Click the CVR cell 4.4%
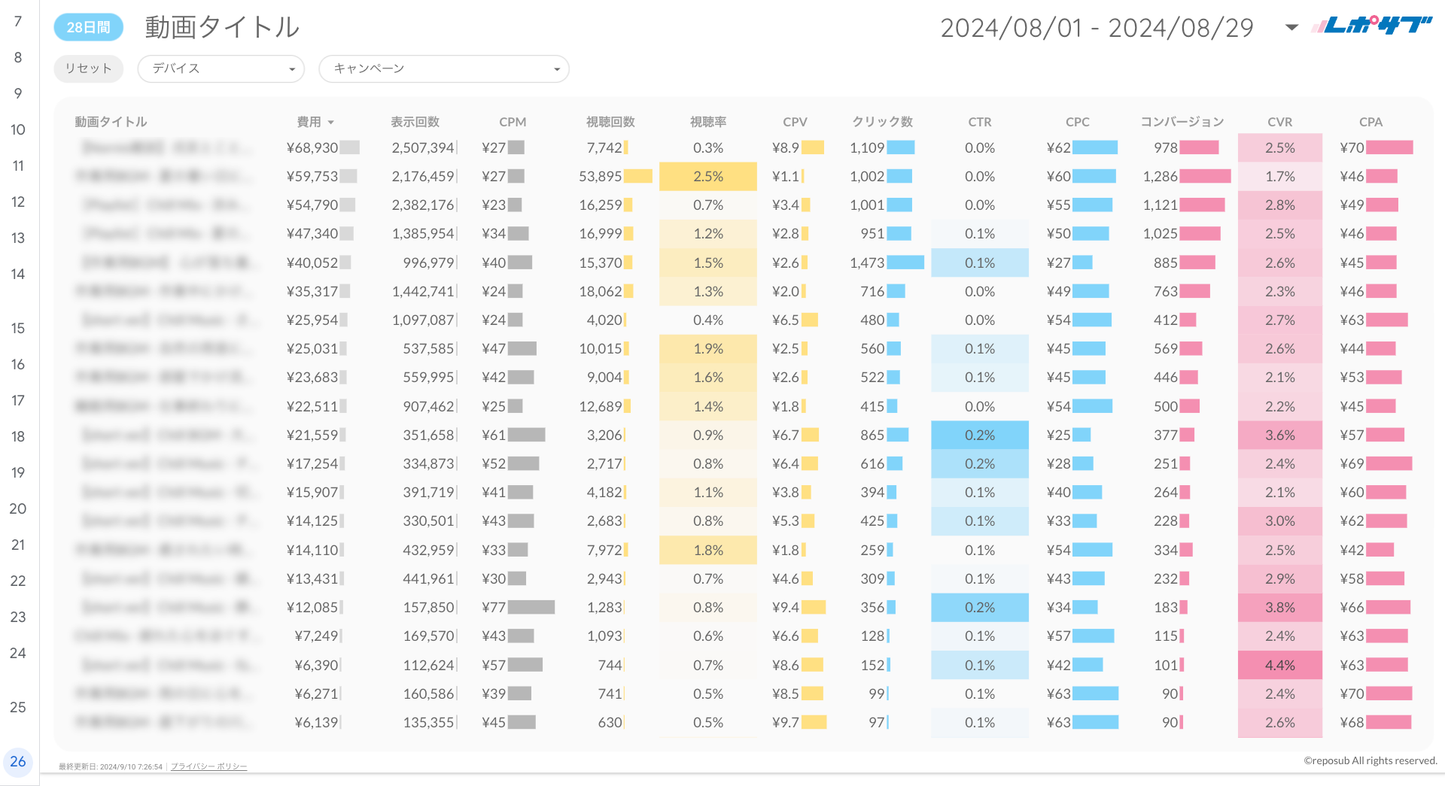The width and height of the screenshot is (1445, 786). click(1280, 666)
